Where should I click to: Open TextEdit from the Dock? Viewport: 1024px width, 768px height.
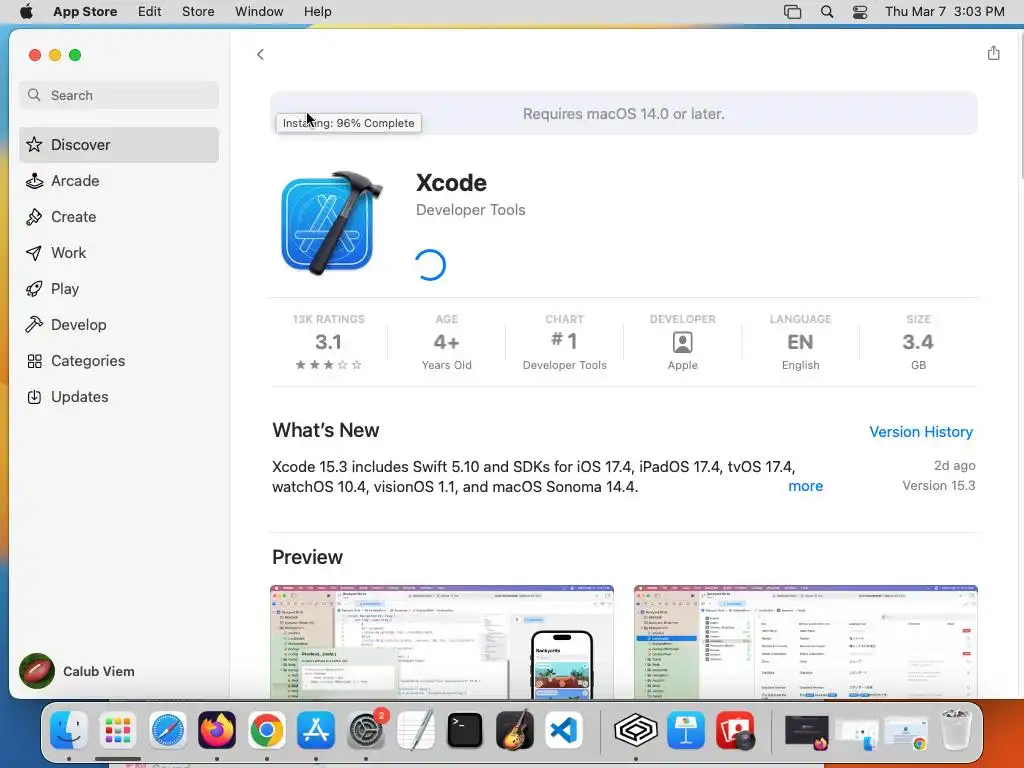pos(415,730)
